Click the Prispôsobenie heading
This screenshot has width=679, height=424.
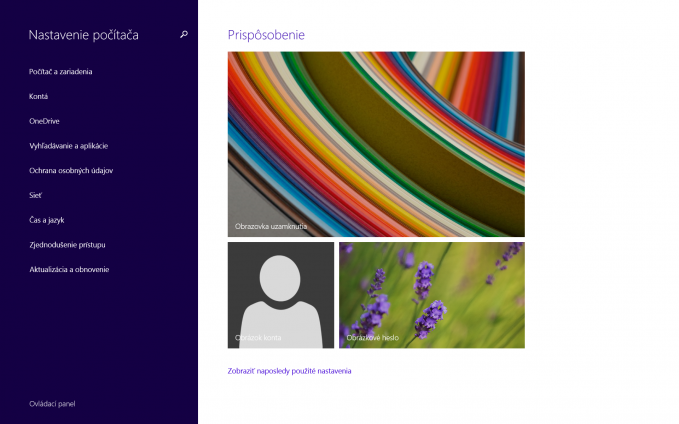pos(266,35)
